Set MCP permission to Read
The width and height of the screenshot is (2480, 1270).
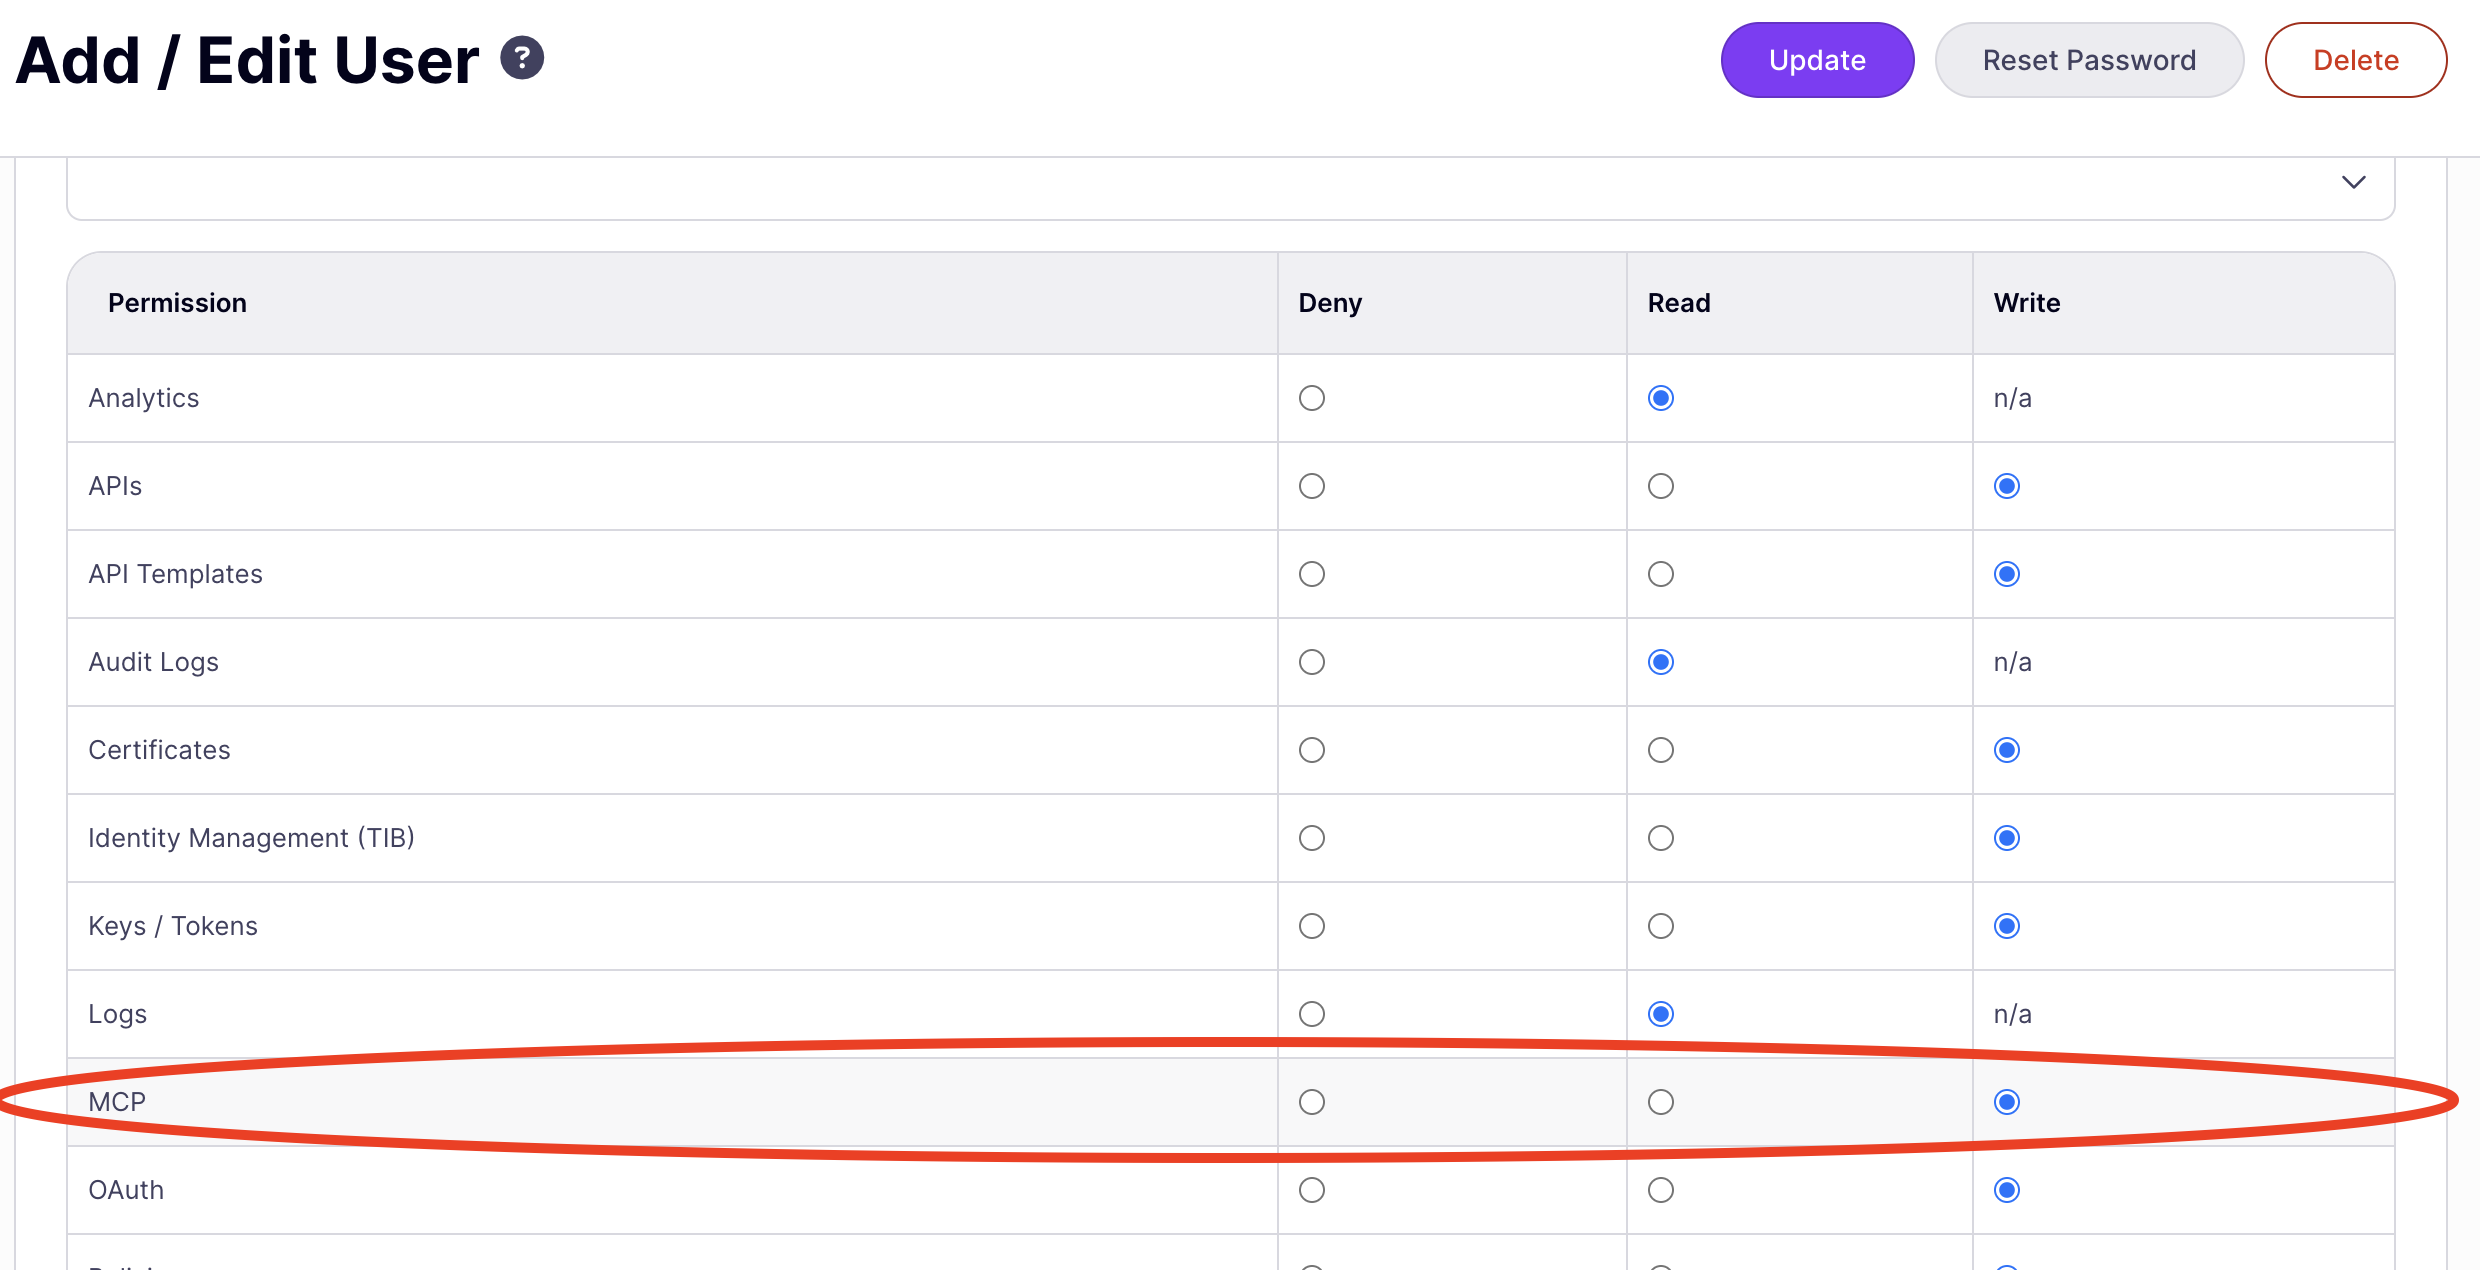click(x=1661, y=1102)
